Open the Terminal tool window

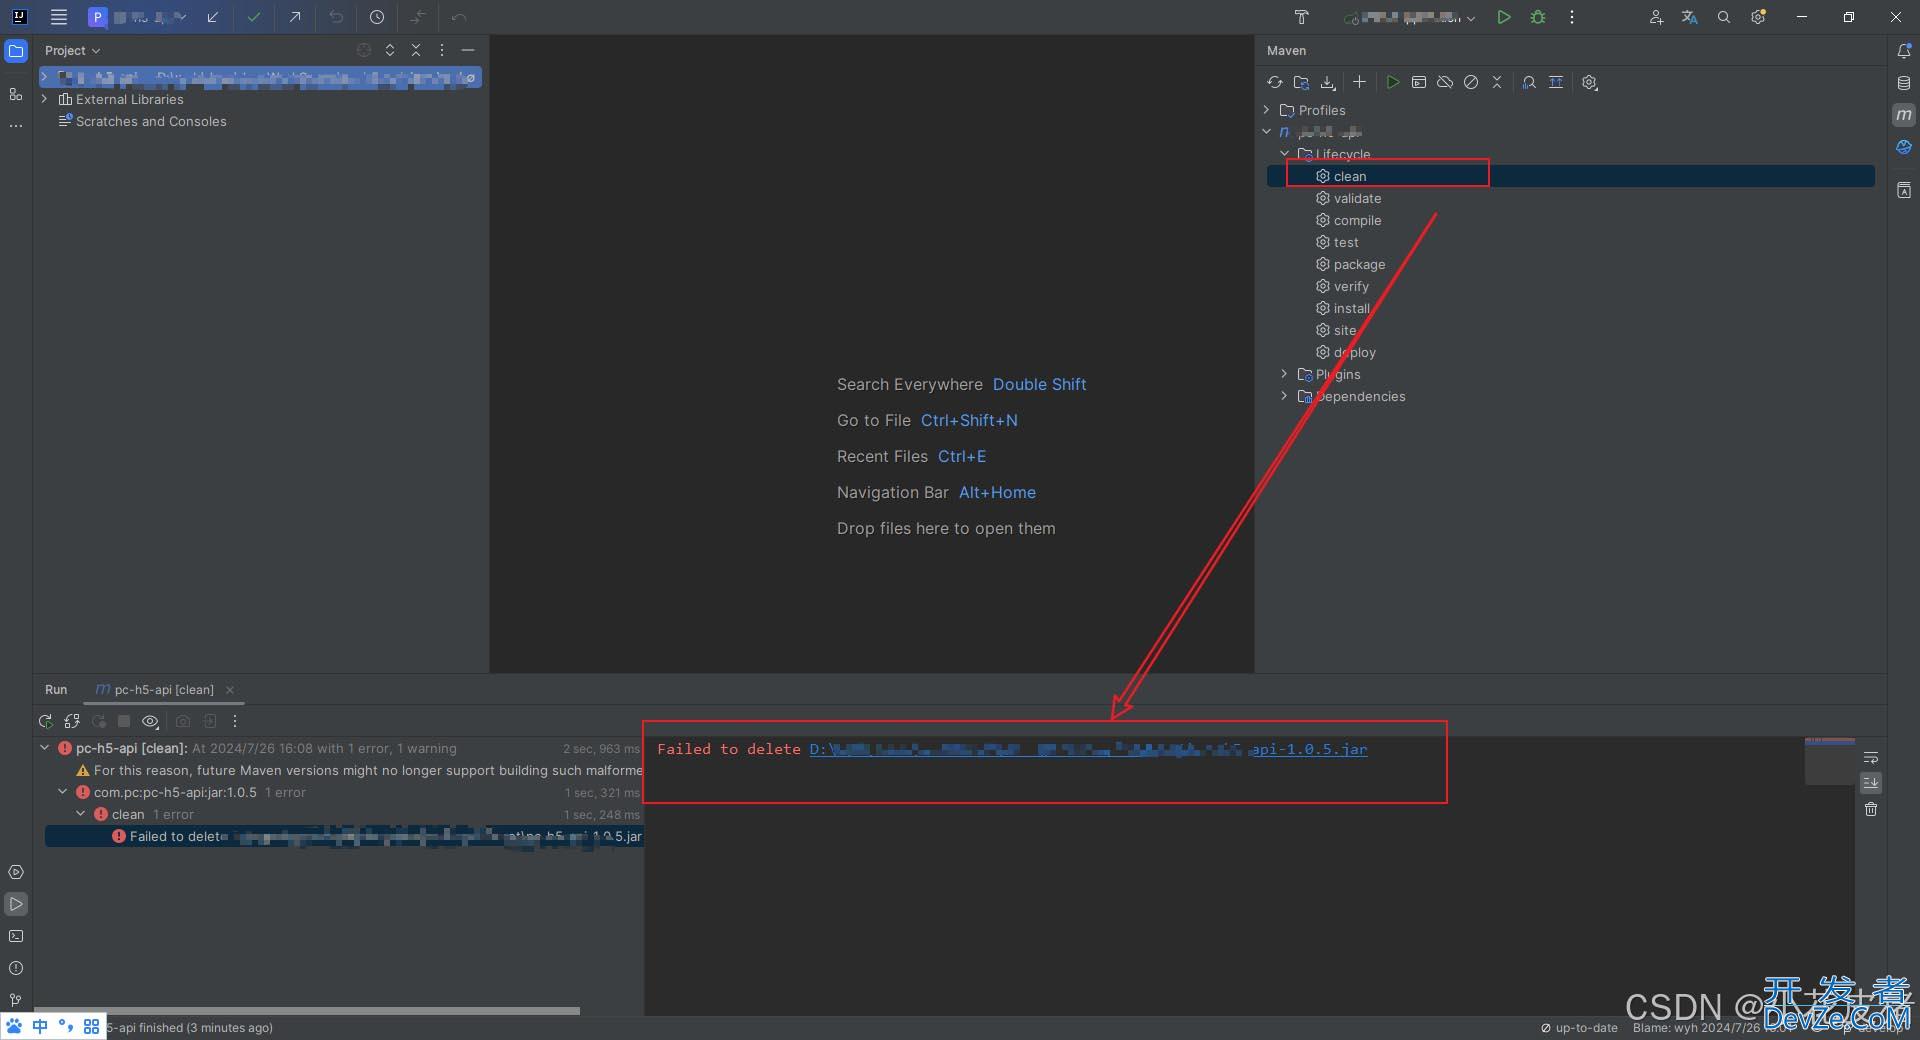tap(16, 936)
